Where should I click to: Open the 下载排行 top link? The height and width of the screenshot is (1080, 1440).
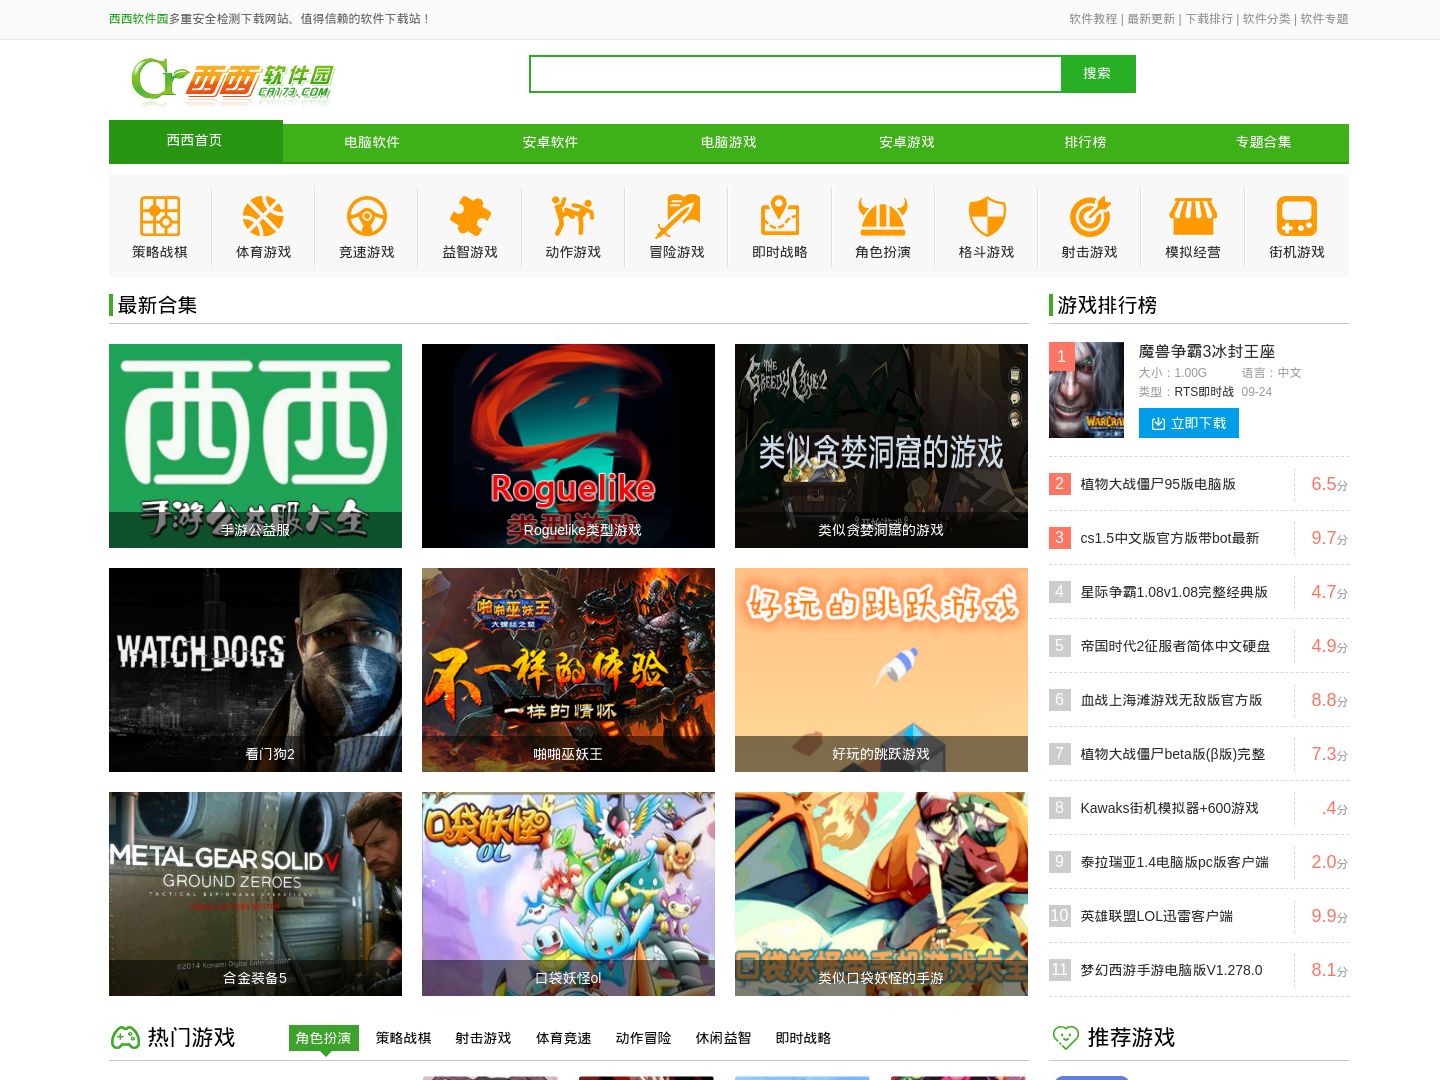1209,19
